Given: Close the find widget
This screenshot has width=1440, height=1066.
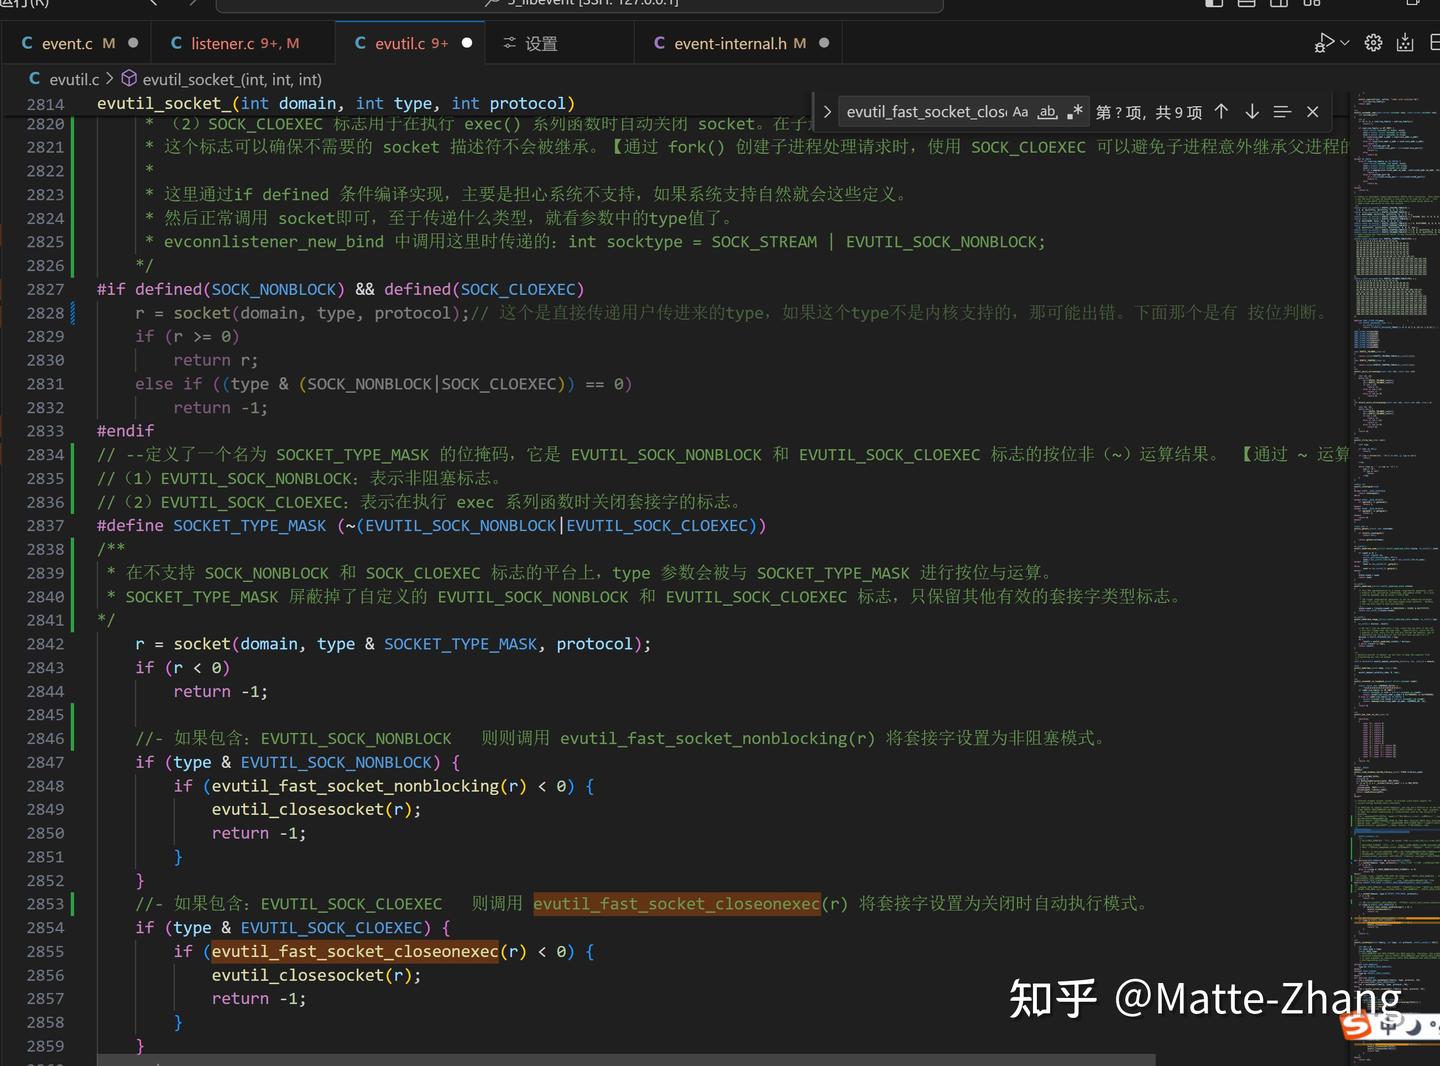Looking at the screenshot, I should tap(1313, 112).
